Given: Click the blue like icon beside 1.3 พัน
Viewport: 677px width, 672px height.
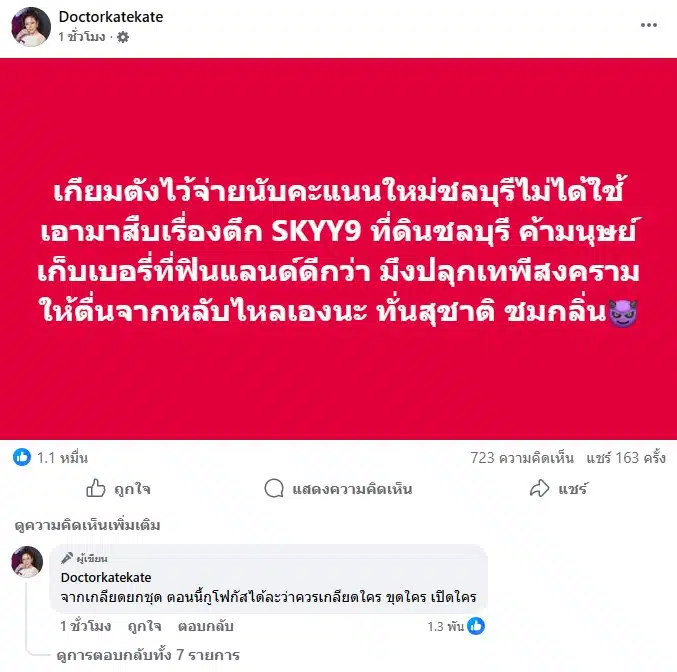Looking at the screenshot, I should pos(476,626).
